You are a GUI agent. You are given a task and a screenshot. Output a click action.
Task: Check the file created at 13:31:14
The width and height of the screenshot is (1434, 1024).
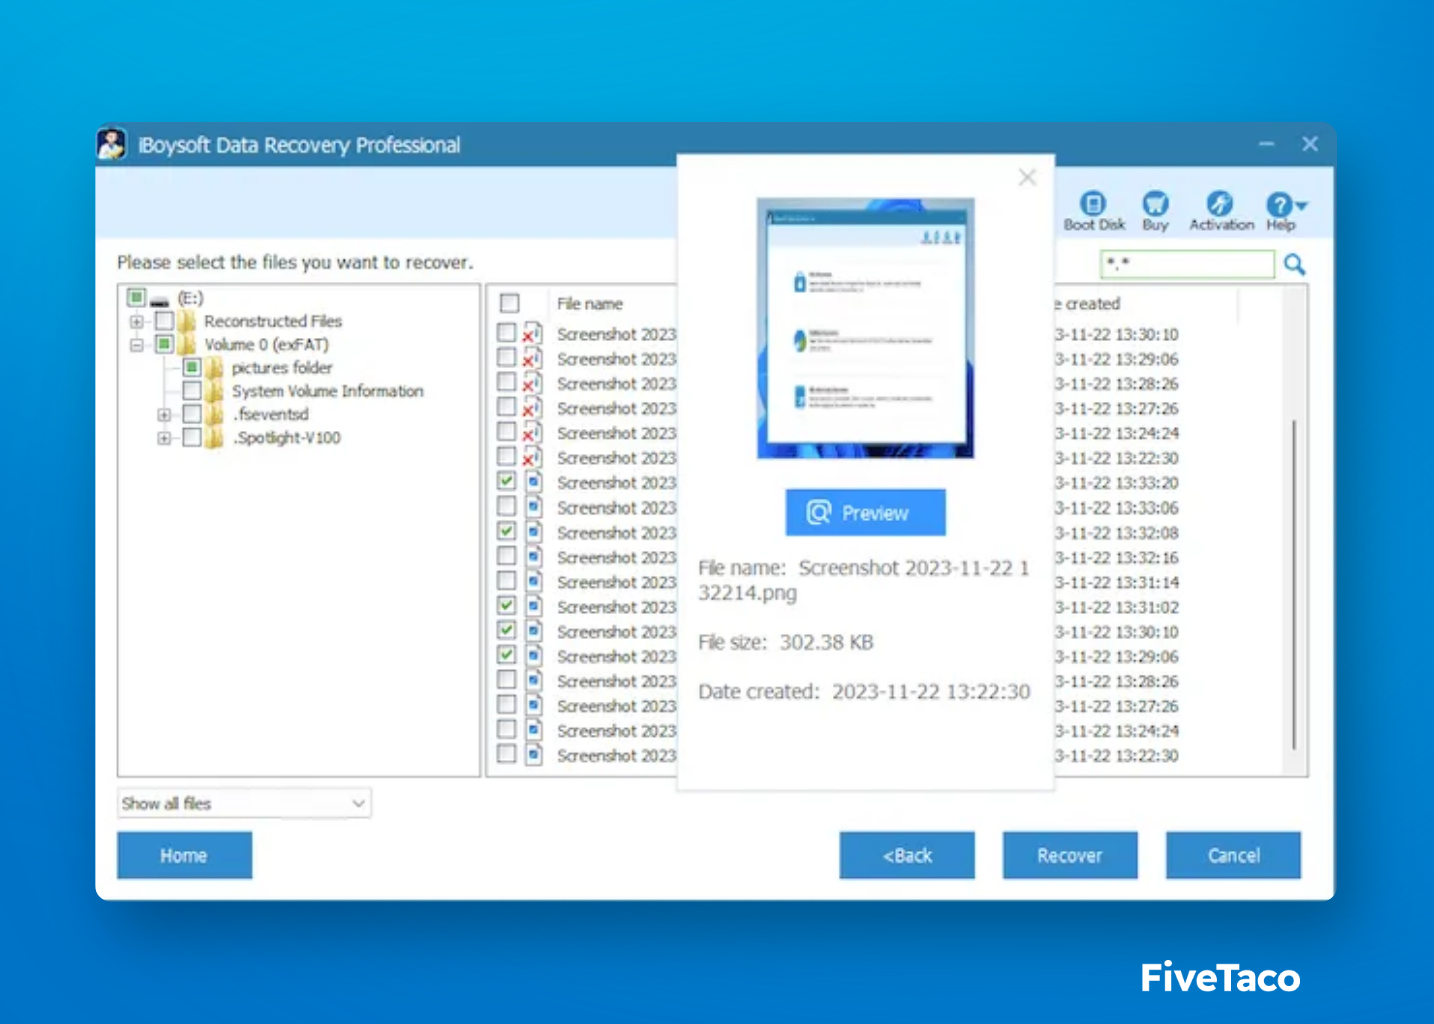coord(507,580)
